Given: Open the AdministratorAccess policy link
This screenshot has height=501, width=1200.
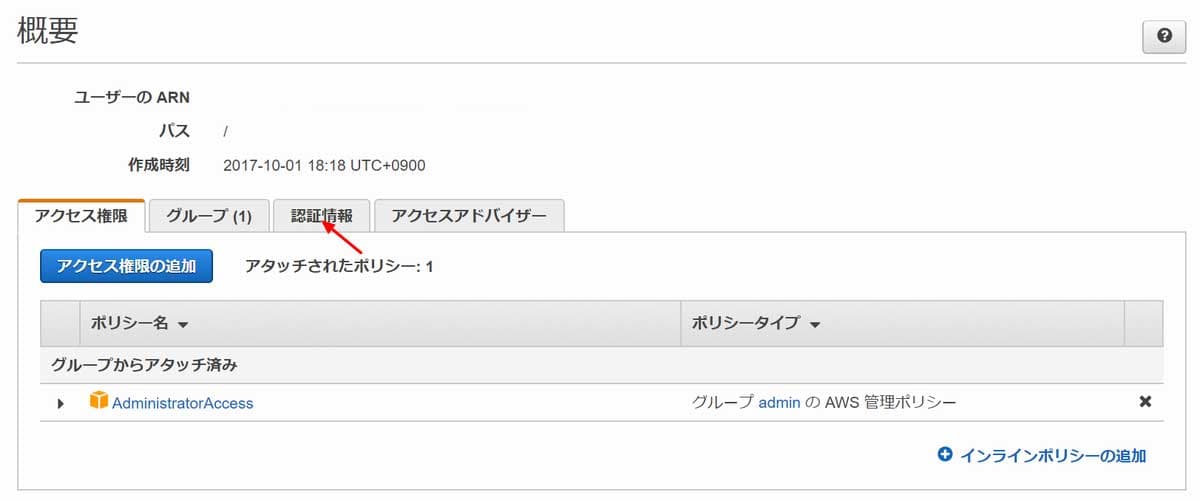Looking at the screenshot, I should pos(182,403).
